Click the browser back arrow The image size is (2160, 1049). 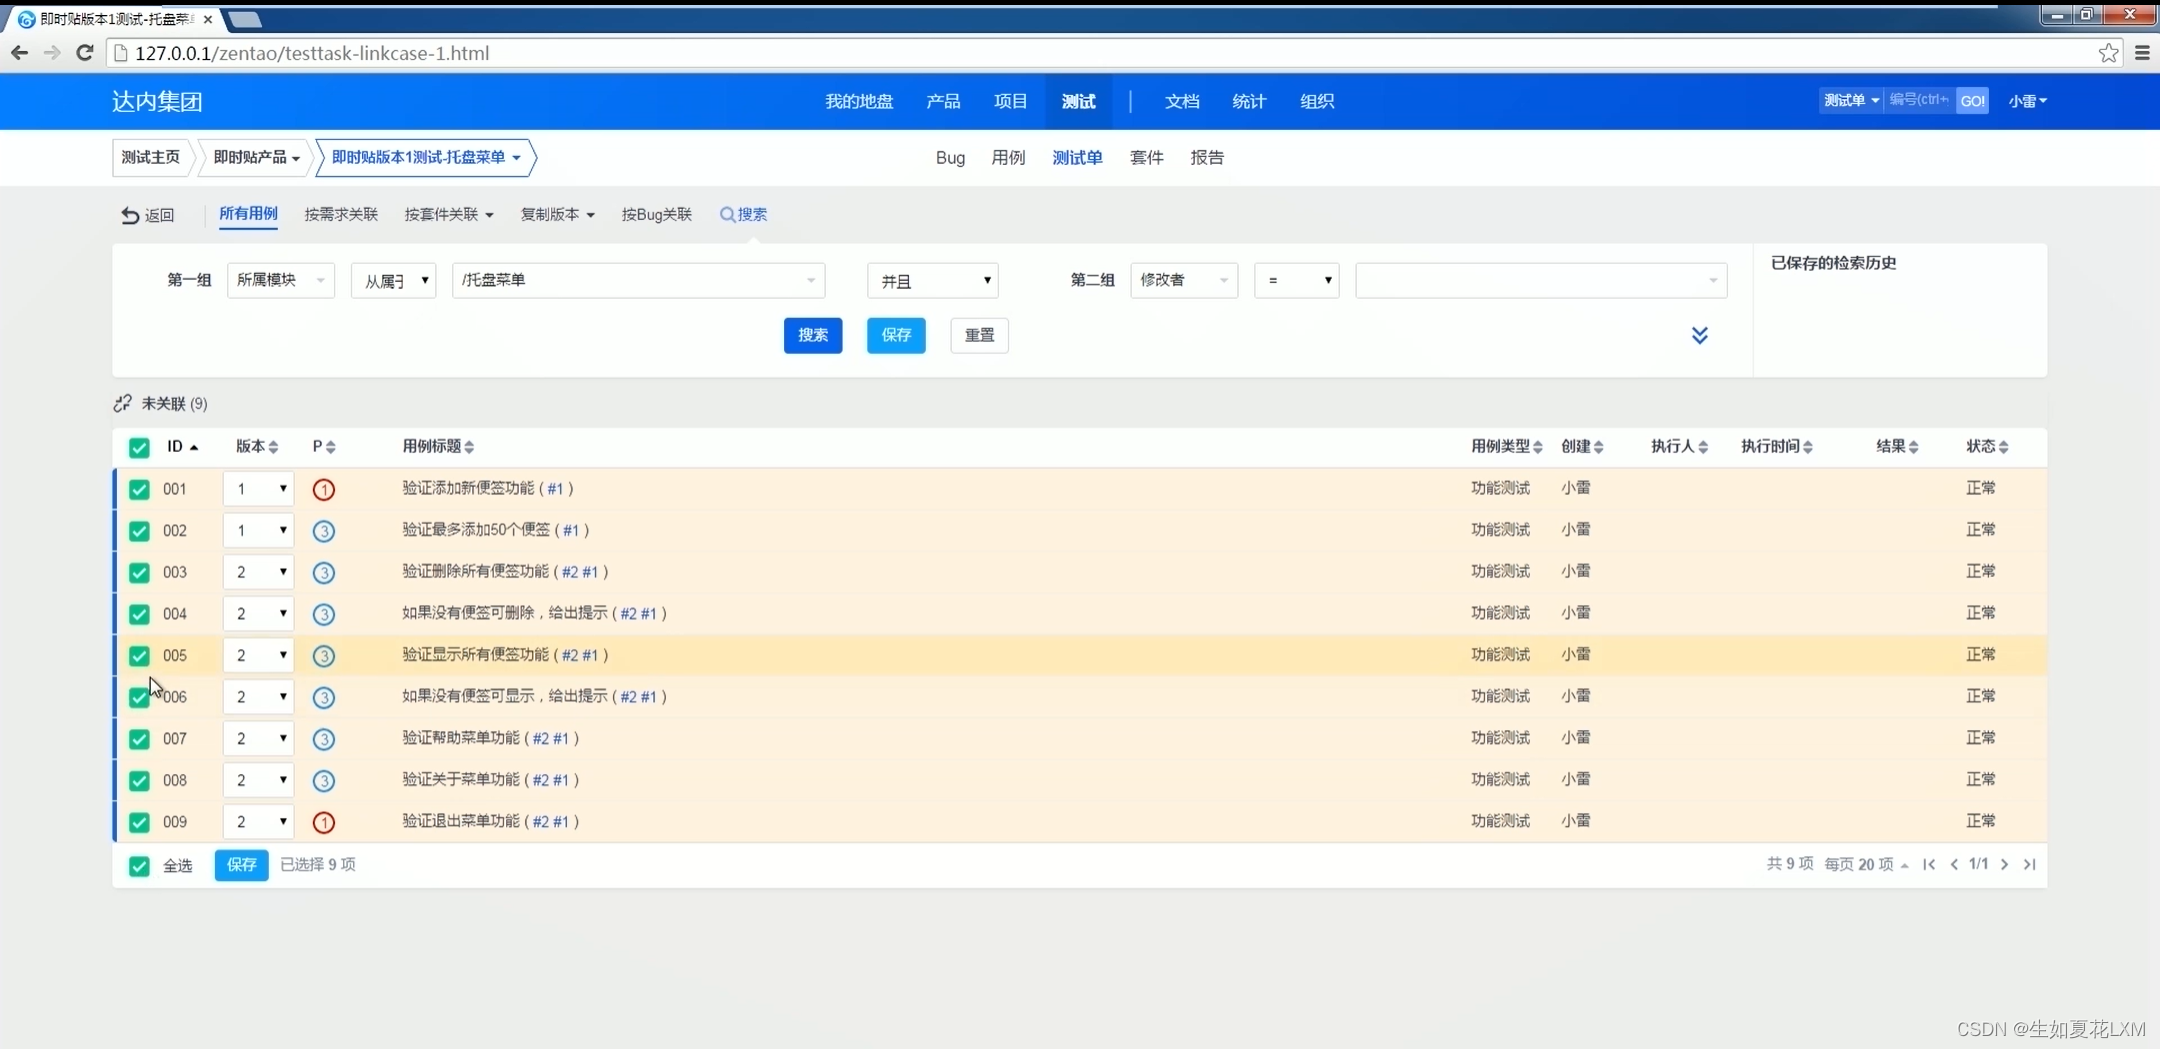click(19, 53)
